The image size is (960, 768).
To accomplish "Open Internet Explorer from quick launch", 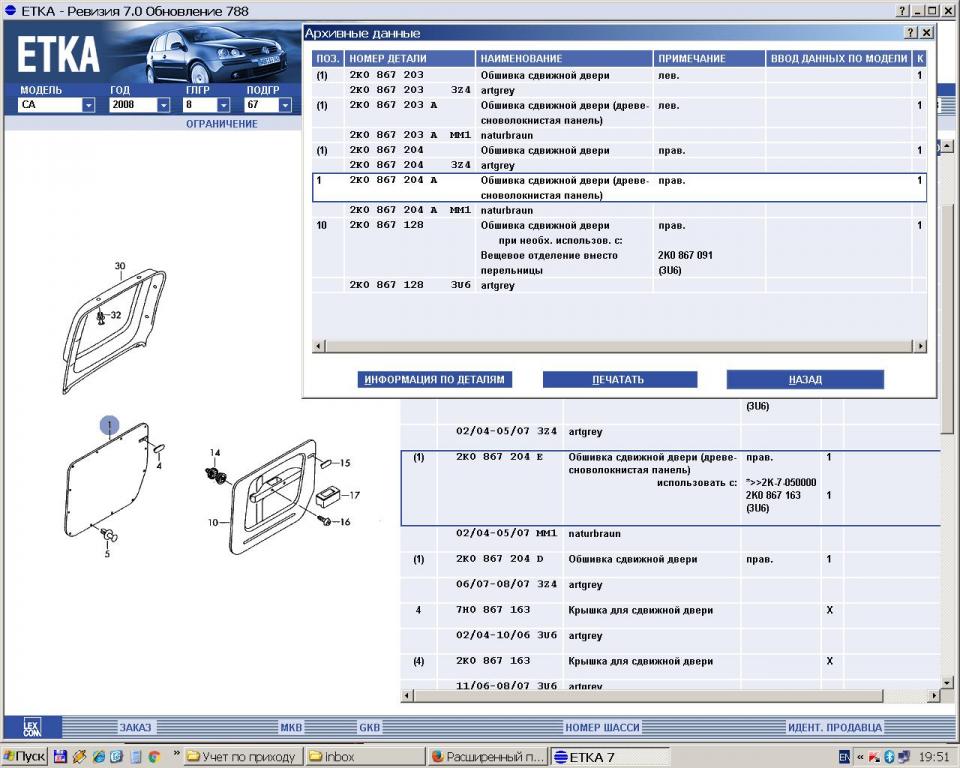I will click(x=99, y=756).
